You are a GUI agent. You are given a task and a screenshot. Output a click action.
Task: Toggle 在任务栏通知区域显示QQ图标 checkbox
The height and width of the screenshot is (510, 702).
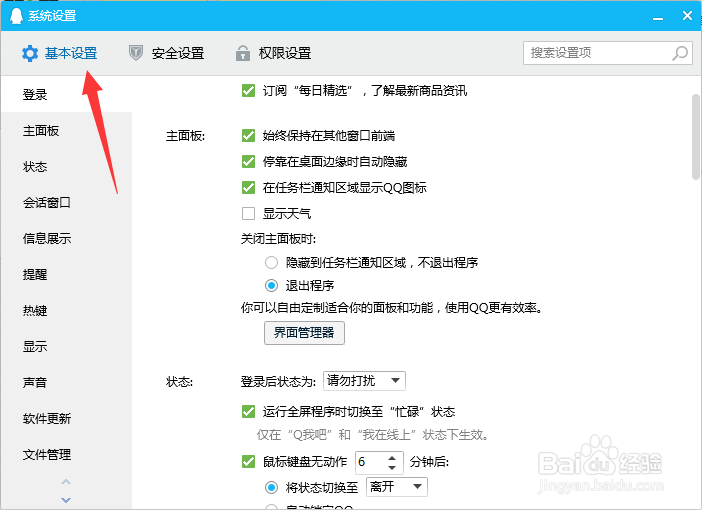248,187
